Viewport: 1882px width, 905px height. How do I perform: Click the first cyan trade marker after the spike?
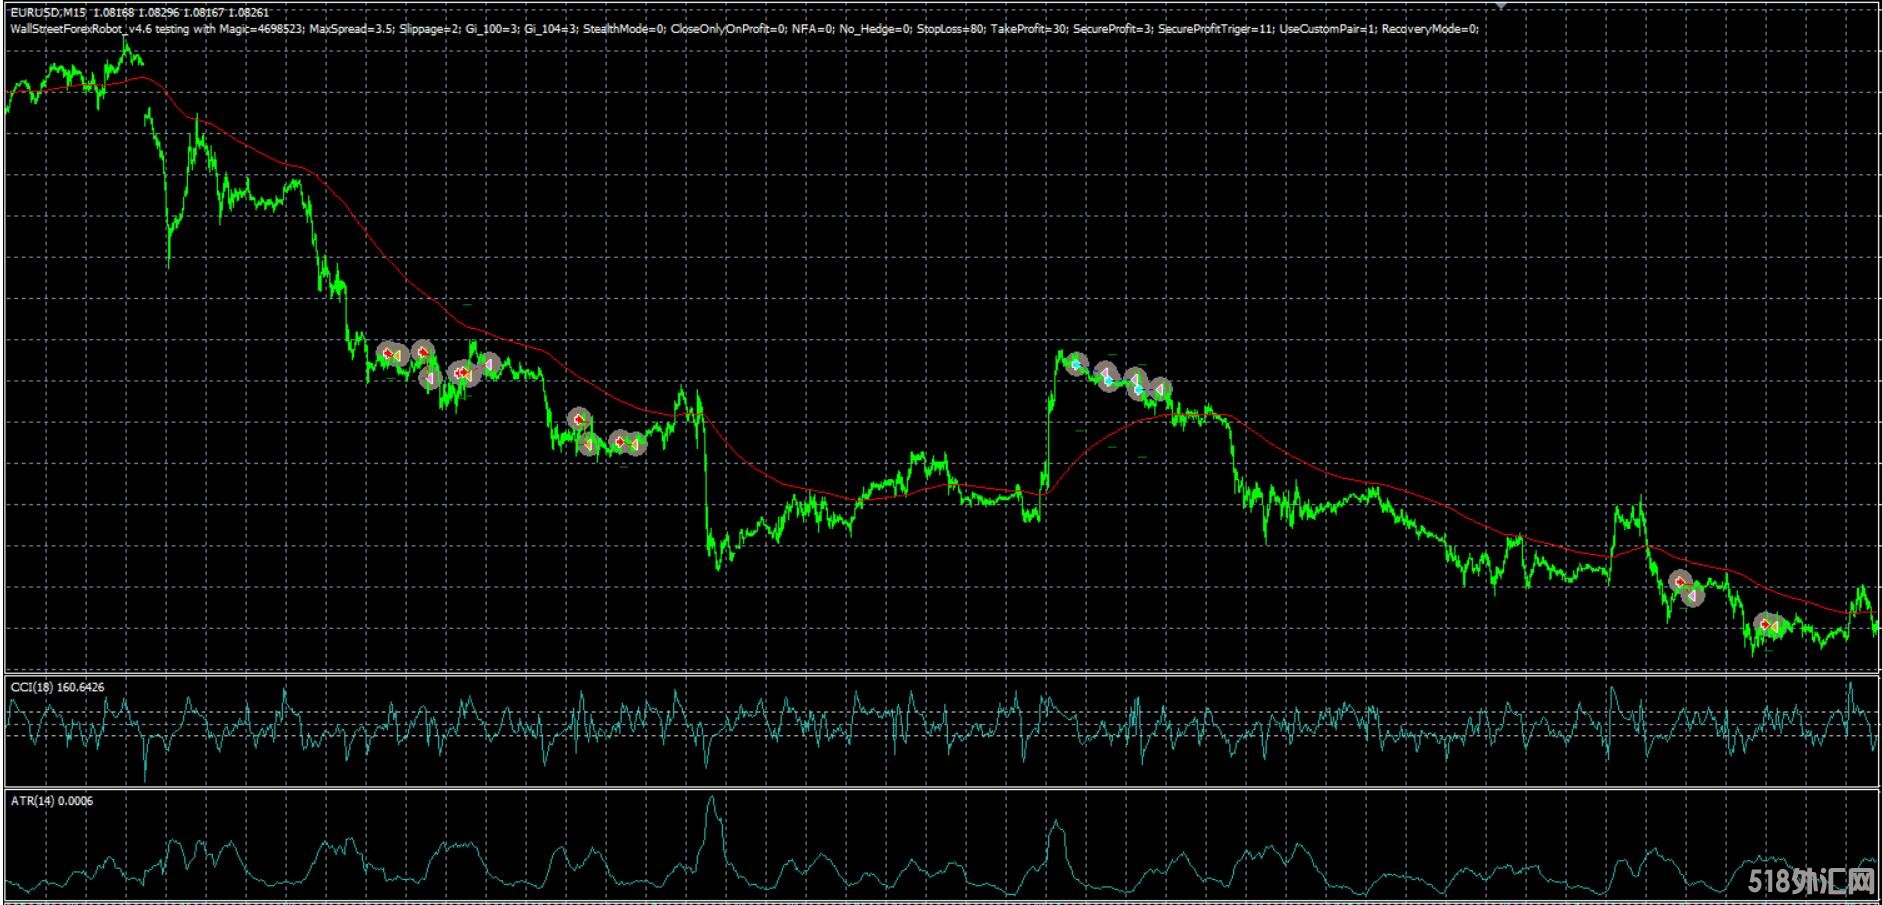pyautogui.click(x=1076, y=364)
